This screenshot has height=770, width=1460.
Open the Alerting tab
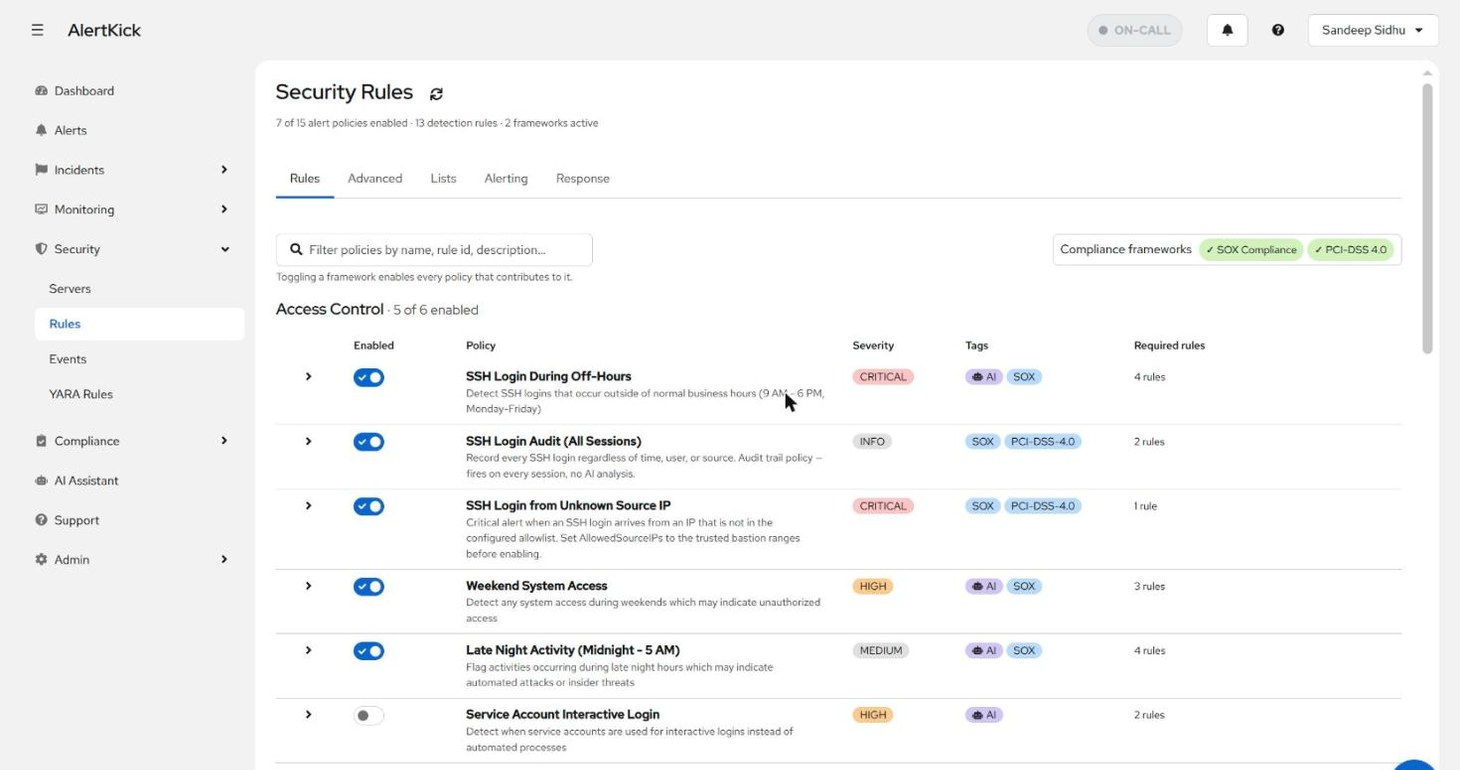(506, 179)
